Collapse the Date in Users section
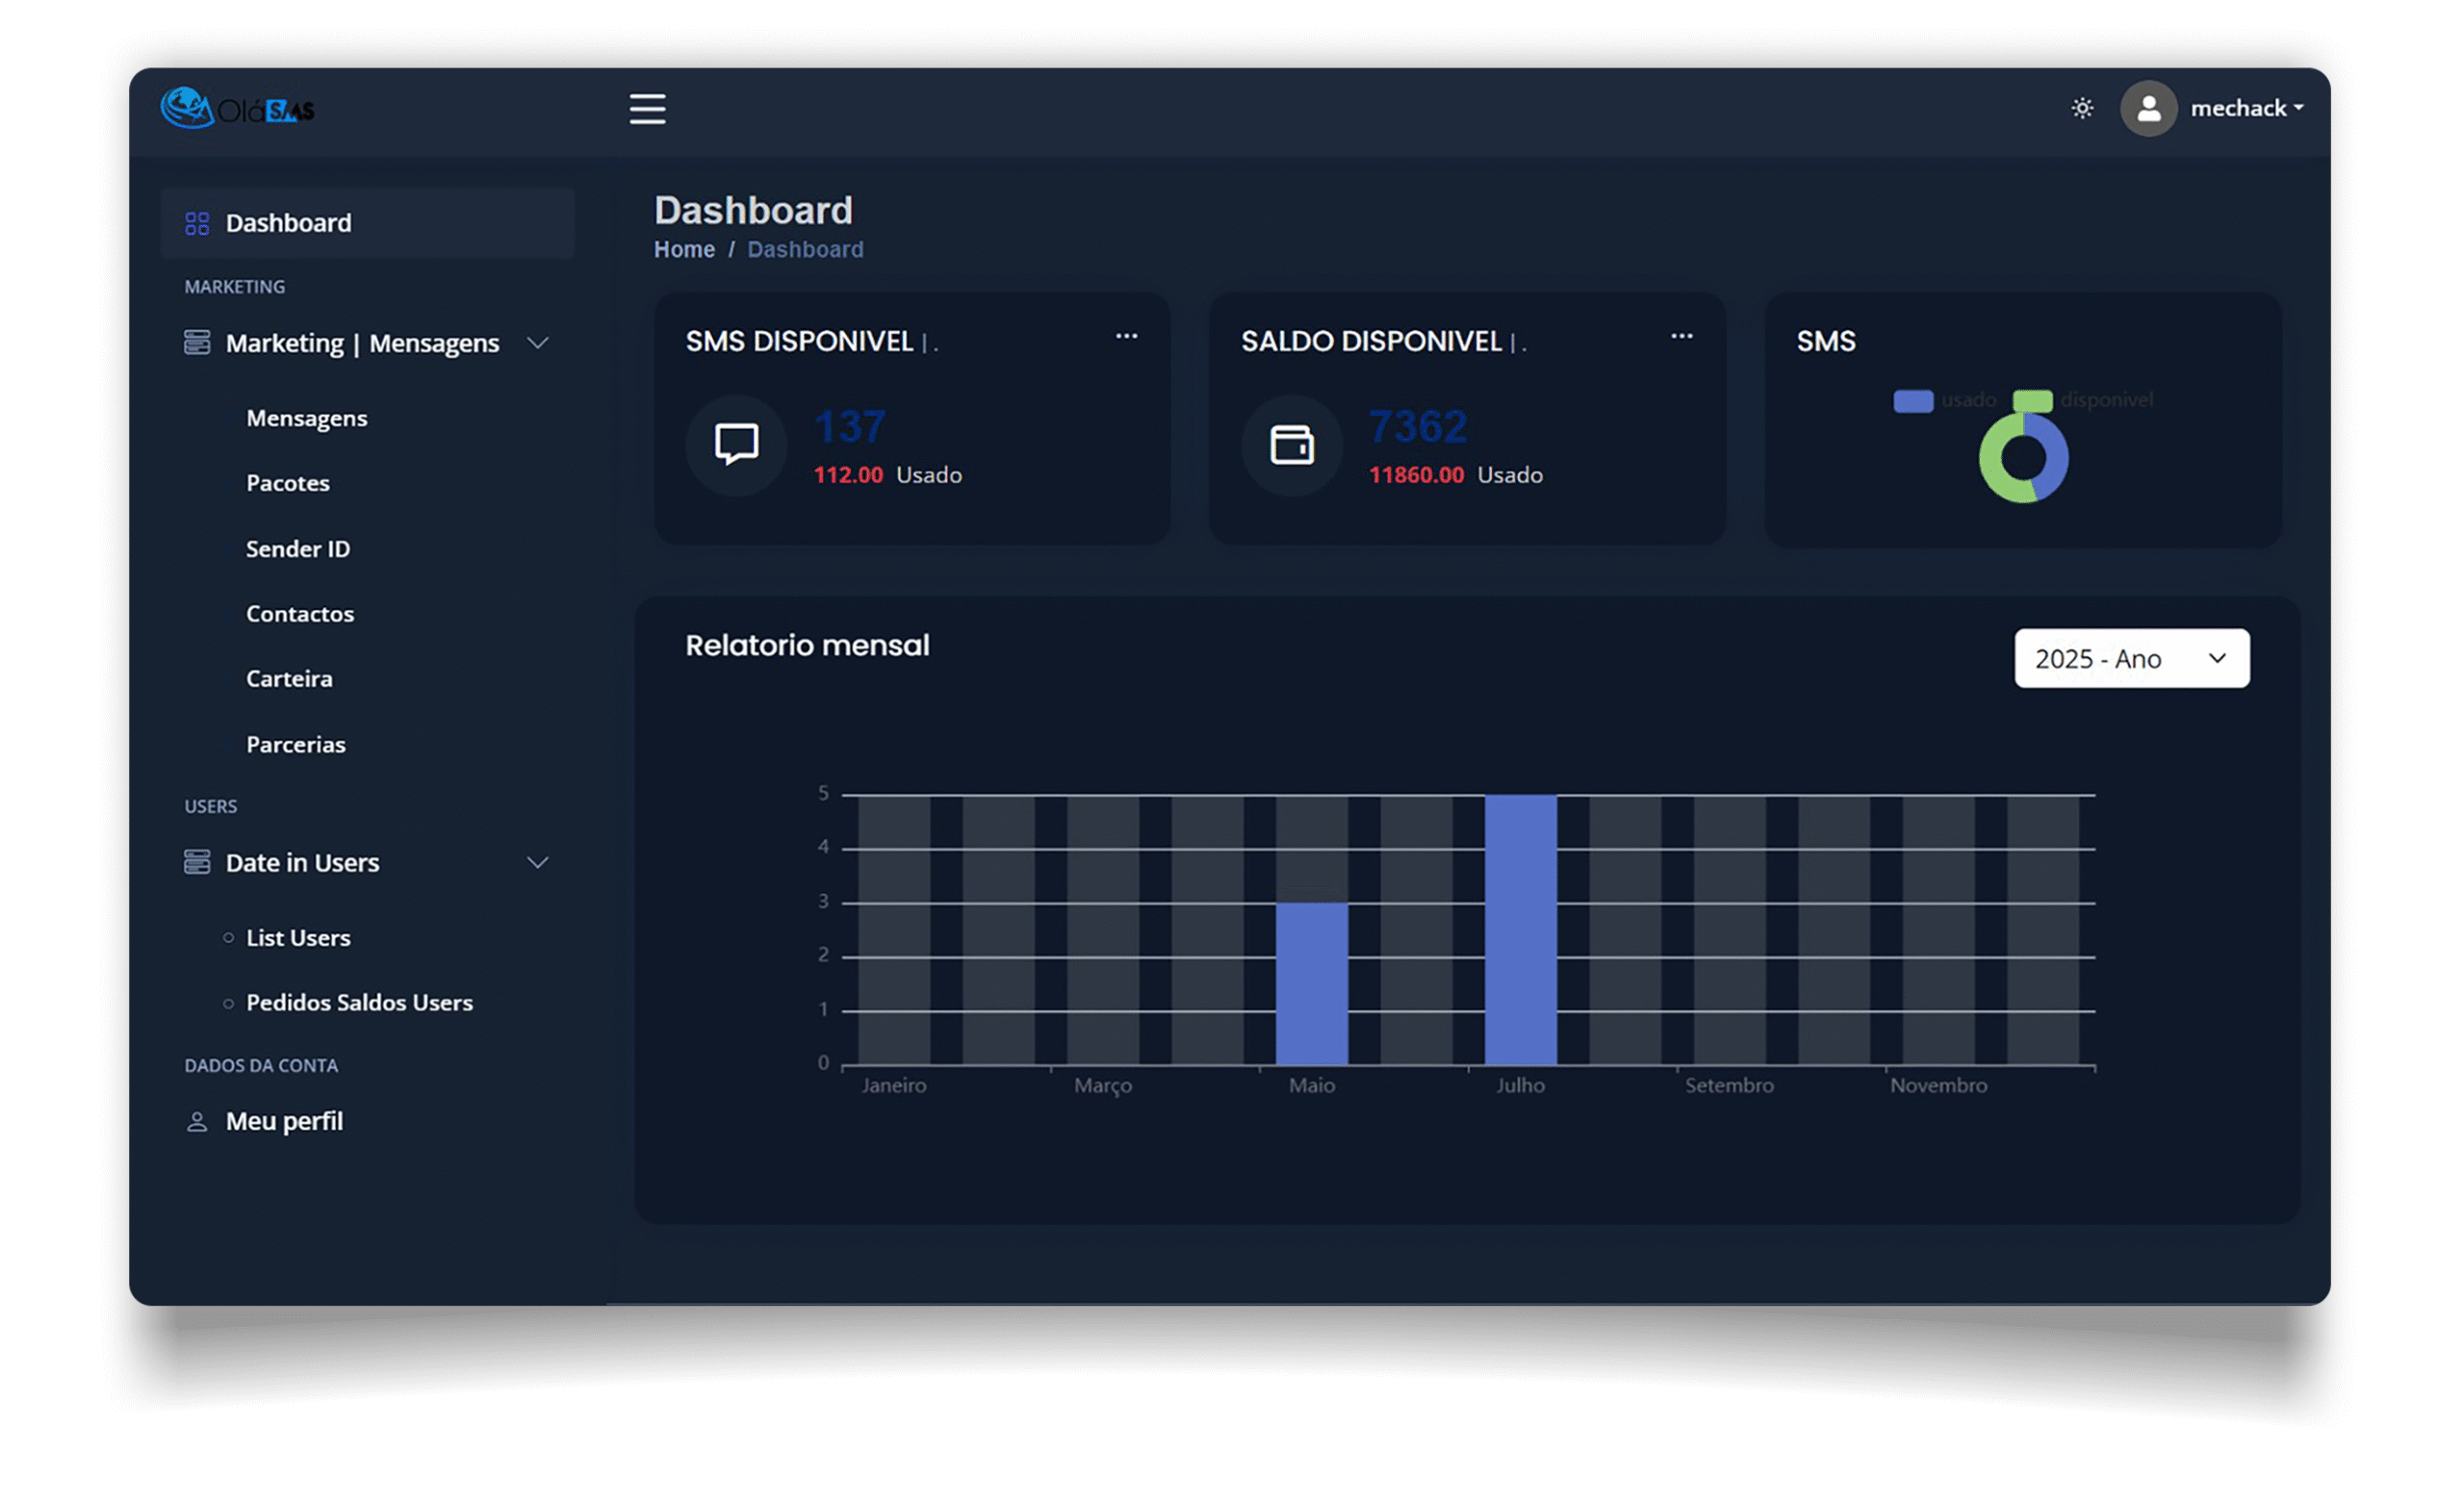Screen dimensions: 2464x1502 (x=537, y=862)
